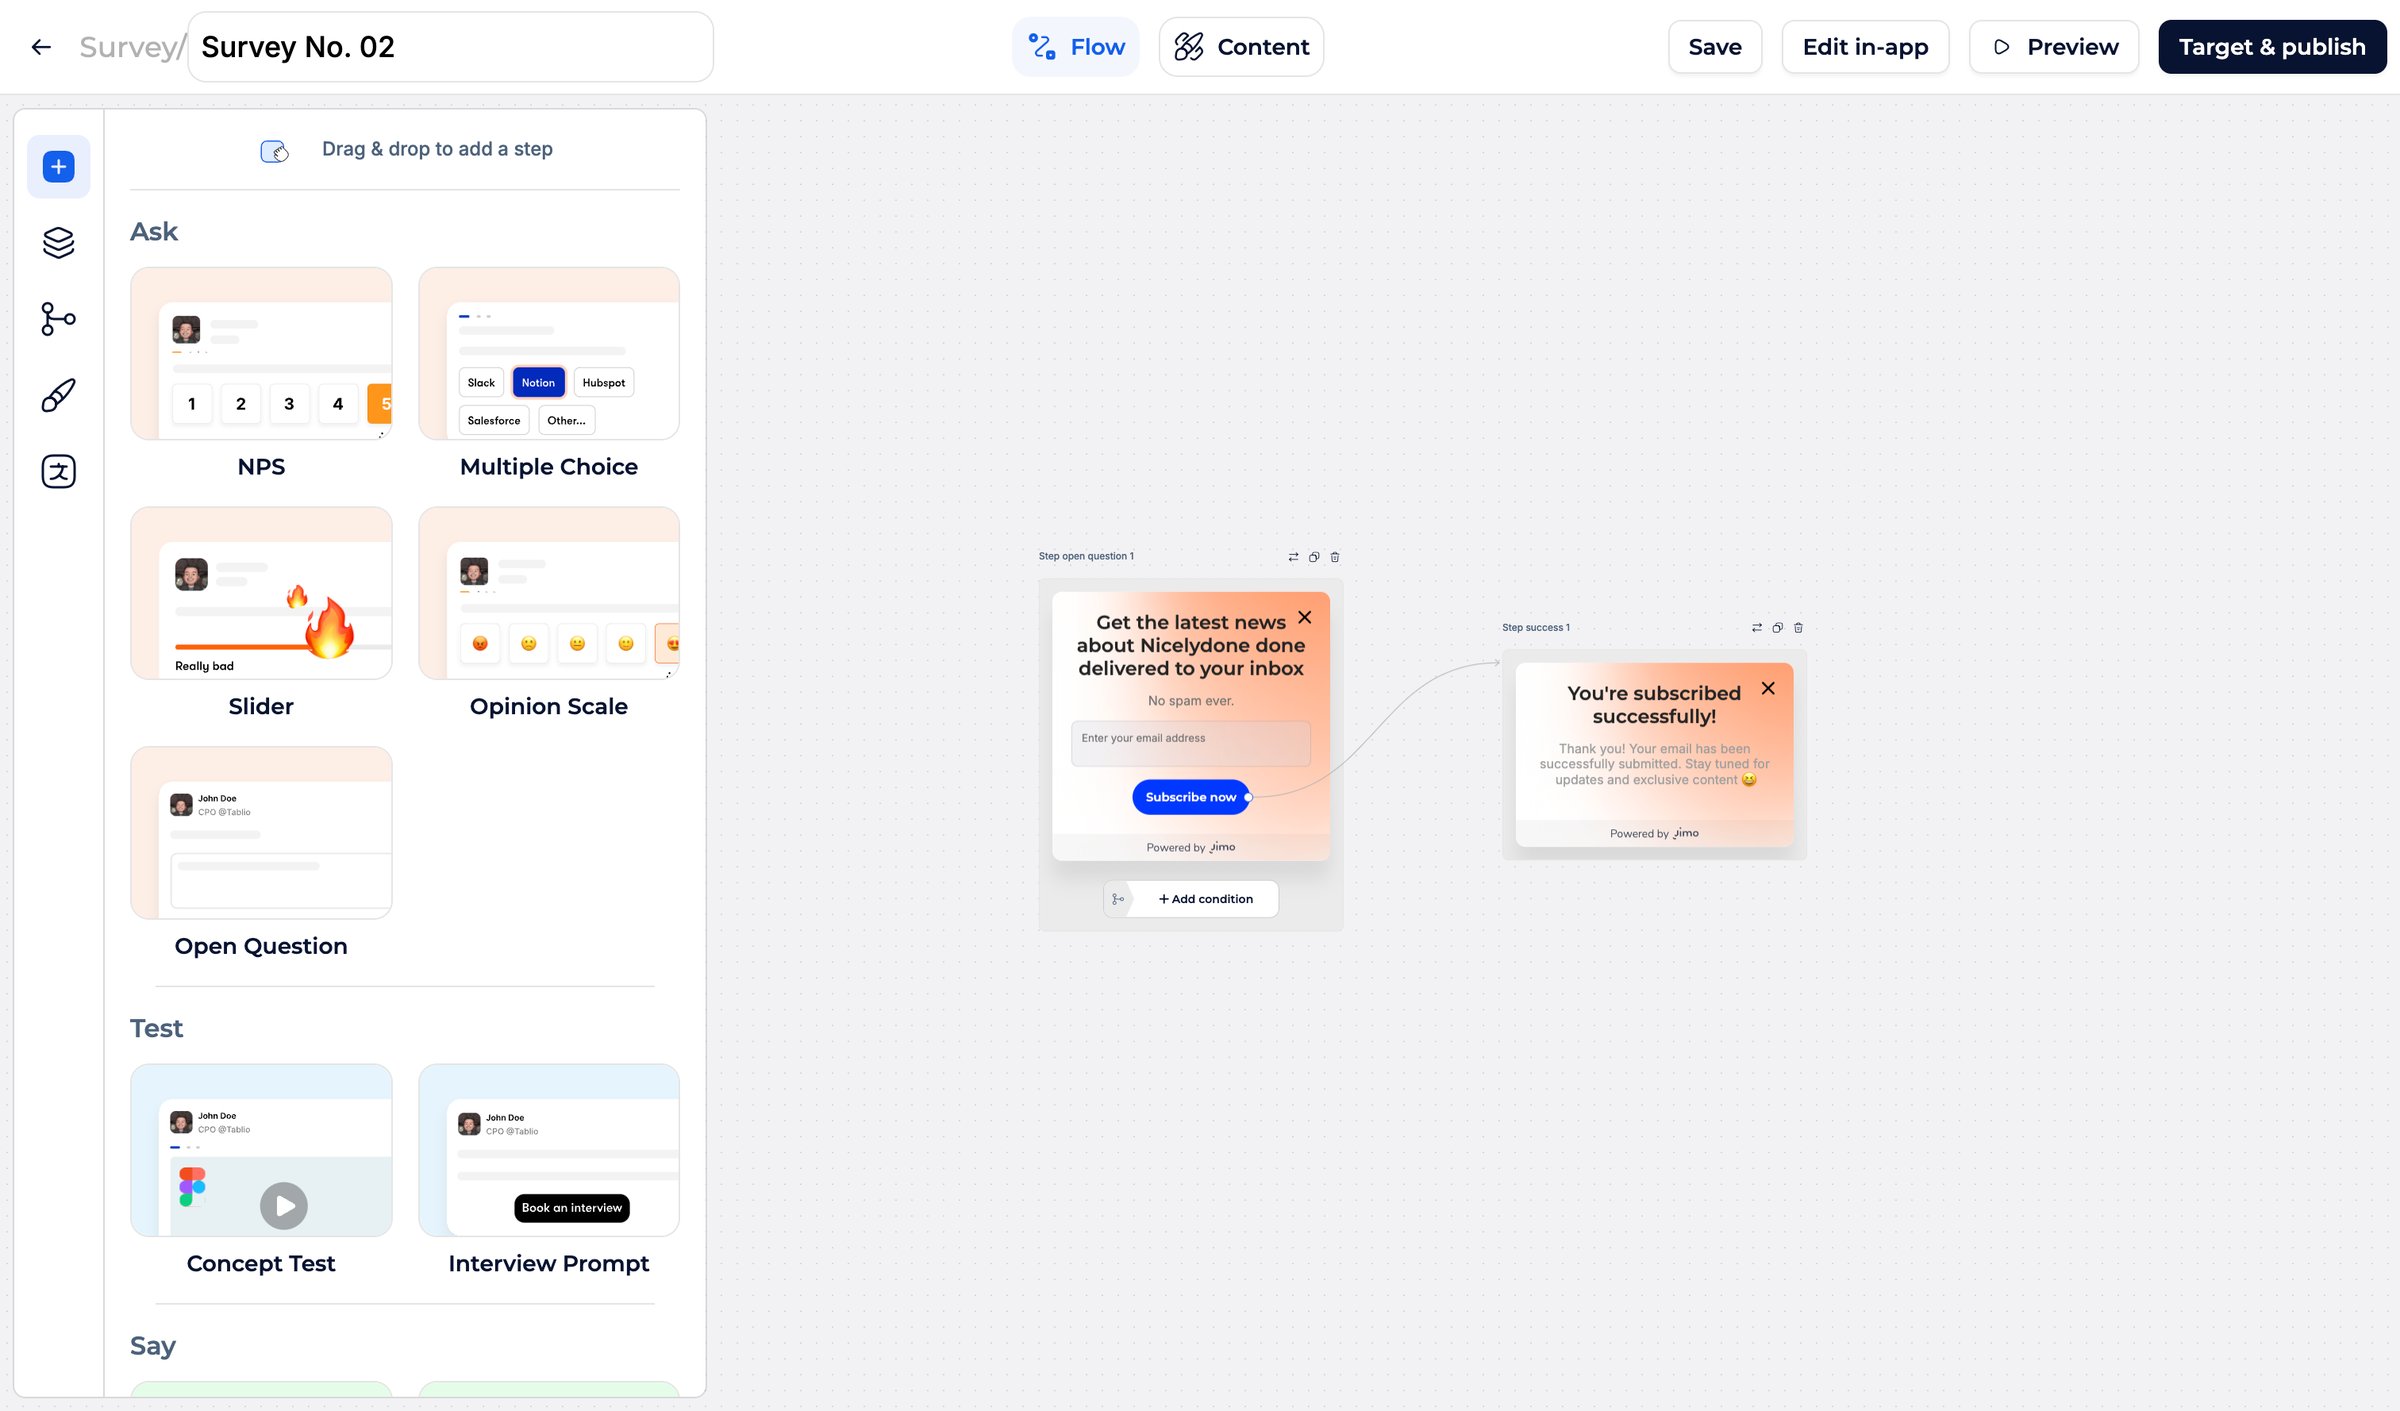
Task: Delete Step success 1
Action: [x=1798, y=628]
